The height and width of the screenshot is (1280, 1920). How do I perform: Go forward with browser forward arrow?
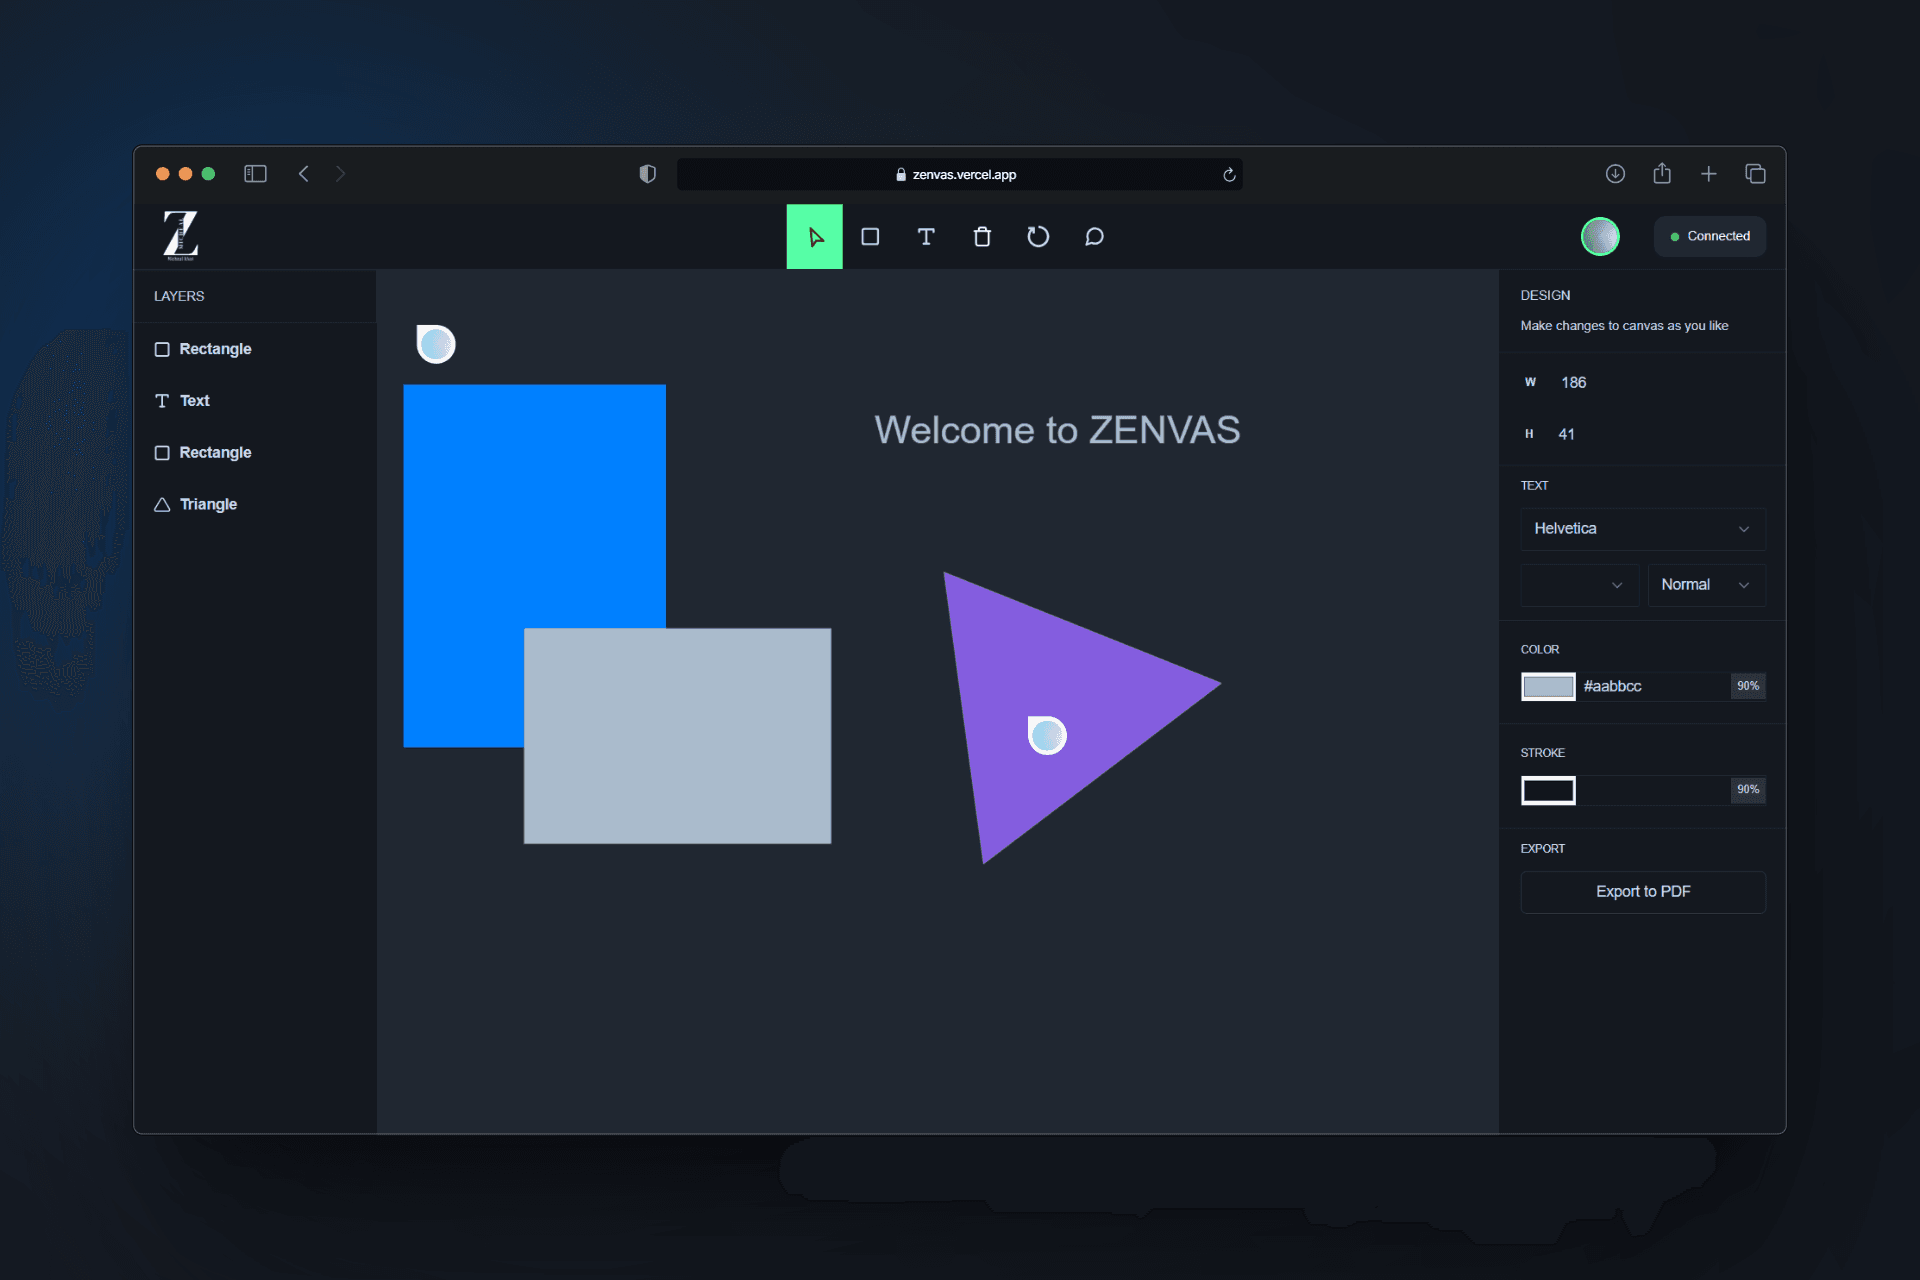(x=340, y=174)
